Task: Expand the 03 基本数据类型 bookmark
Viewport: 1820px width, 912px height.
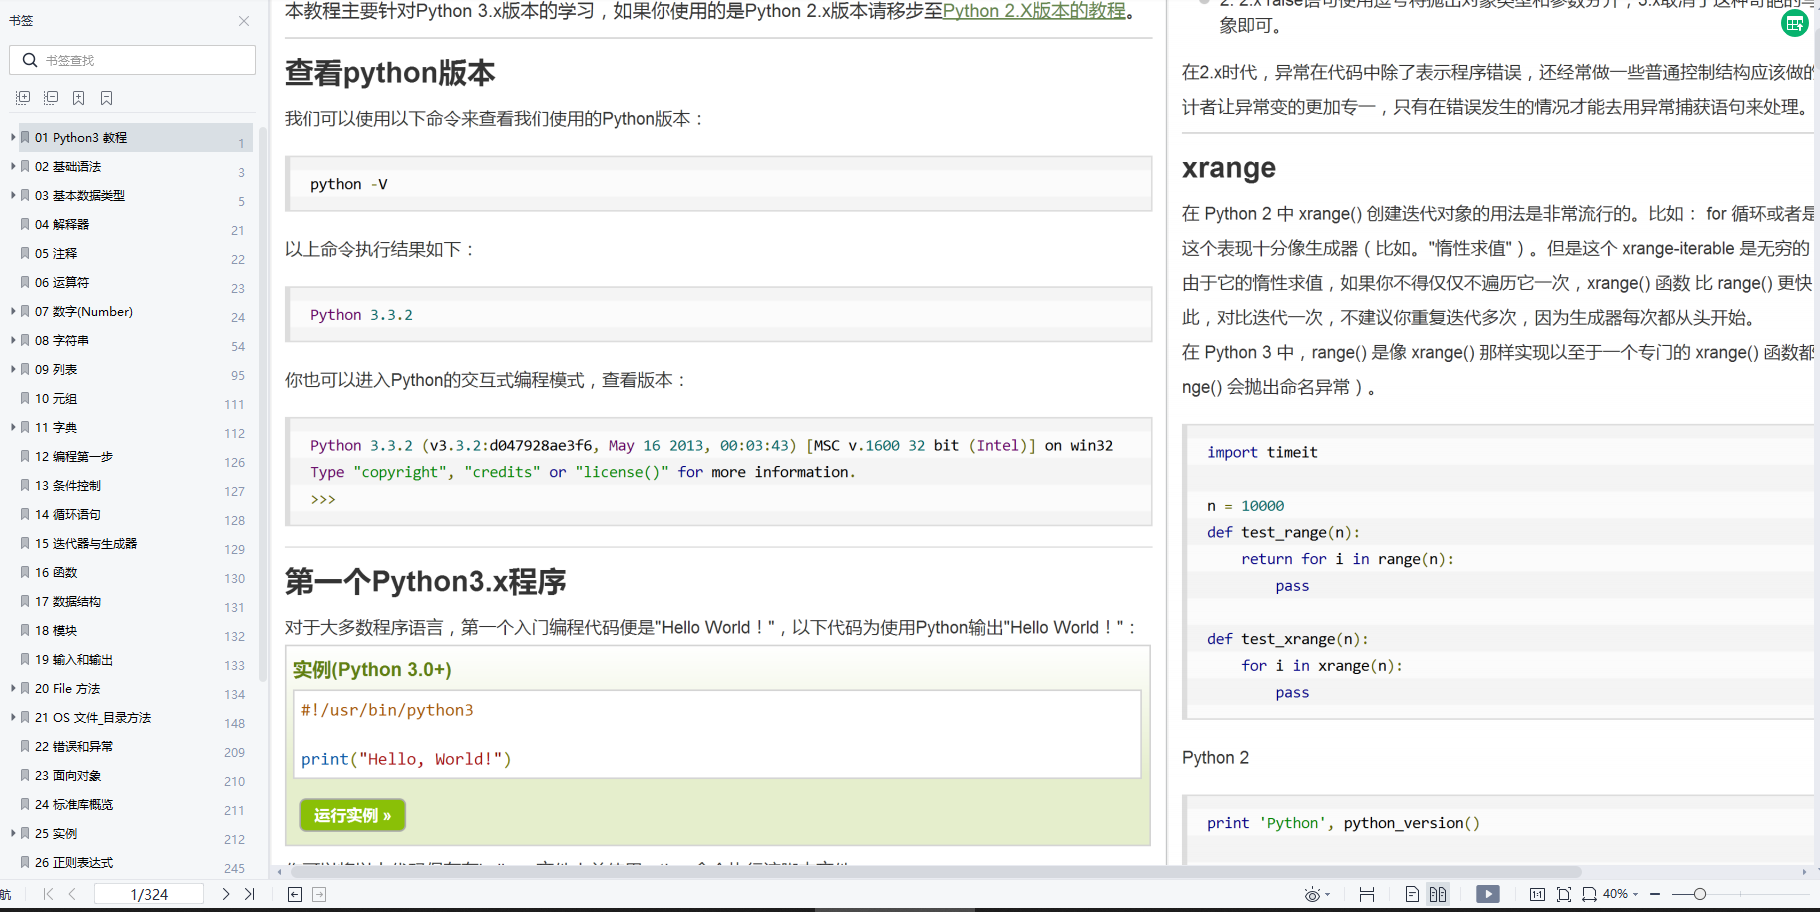Action: coord(13,195)
